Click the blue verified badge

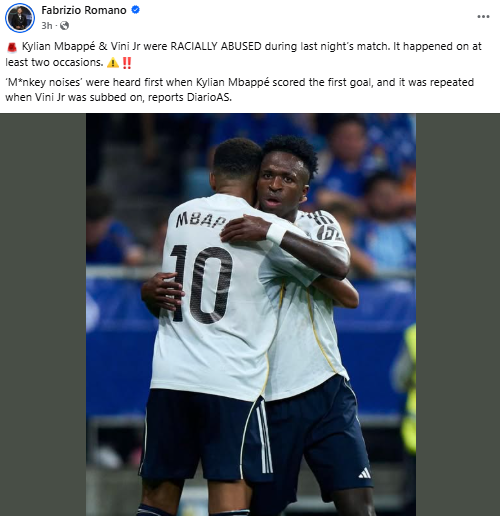135,10
